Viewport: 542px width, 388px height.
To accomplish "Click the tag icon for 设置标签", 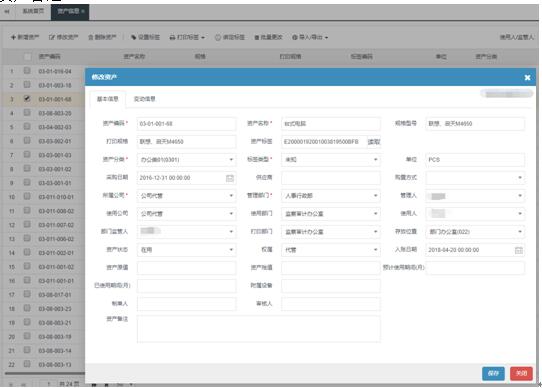I will [x=133, y=37].
